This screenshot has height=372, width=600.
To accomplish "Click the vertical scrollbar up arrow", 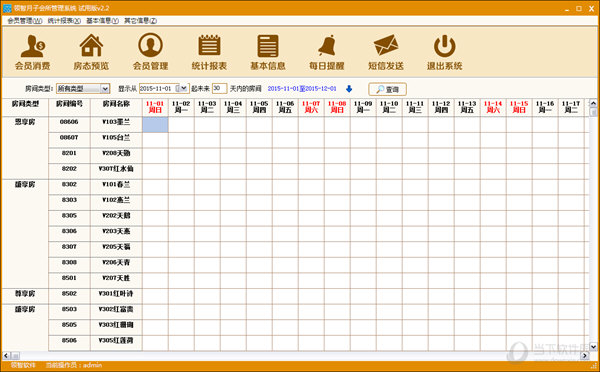I will pyautogui.click(x=593, y=103).
